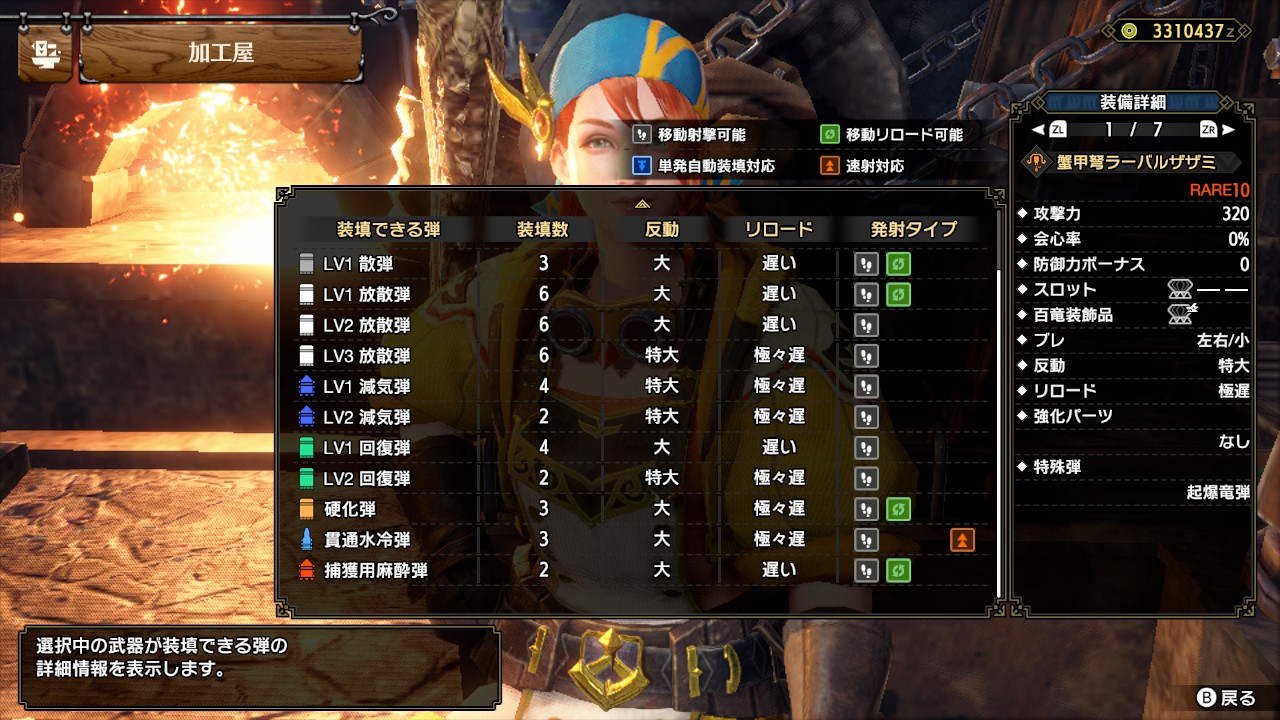Viewport: 1280px width, 720px height.
Task: Click the 百竜装飾品 slot icon
Action: pos(1183,315)
